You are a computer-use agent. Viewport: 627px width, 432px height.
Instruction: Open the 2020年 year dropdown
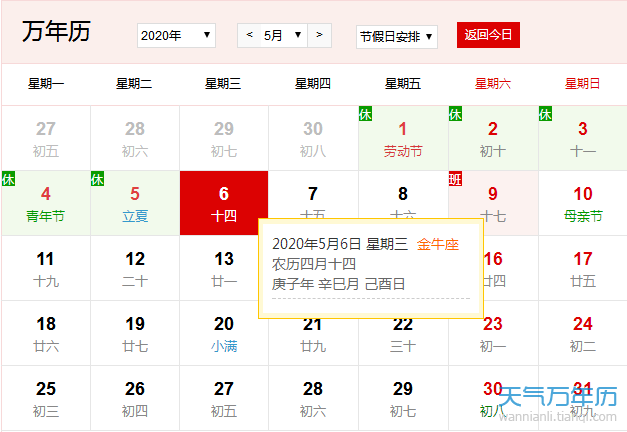(x=176, y=36)
